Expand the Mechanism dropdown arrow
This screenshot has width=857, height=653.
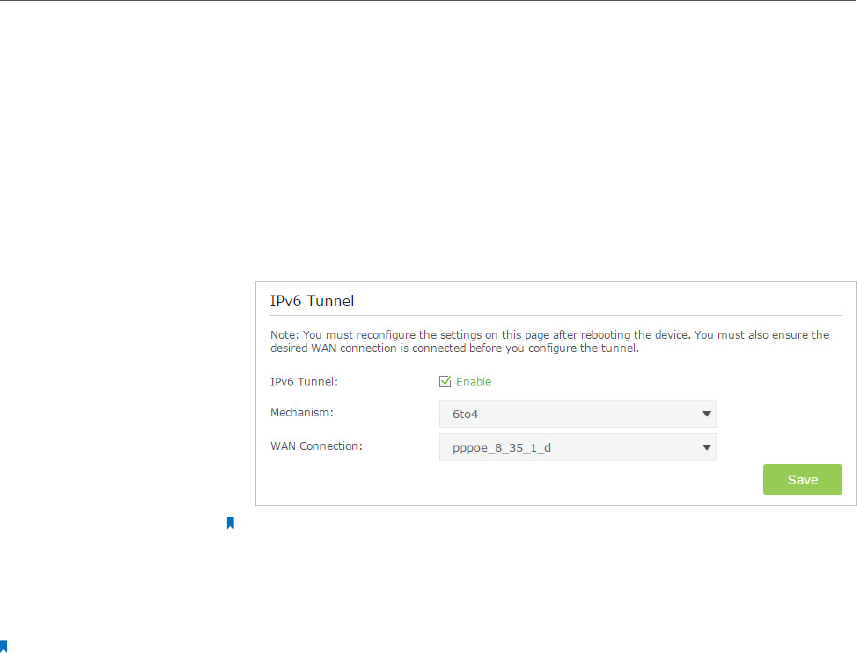tap(706, 413)
